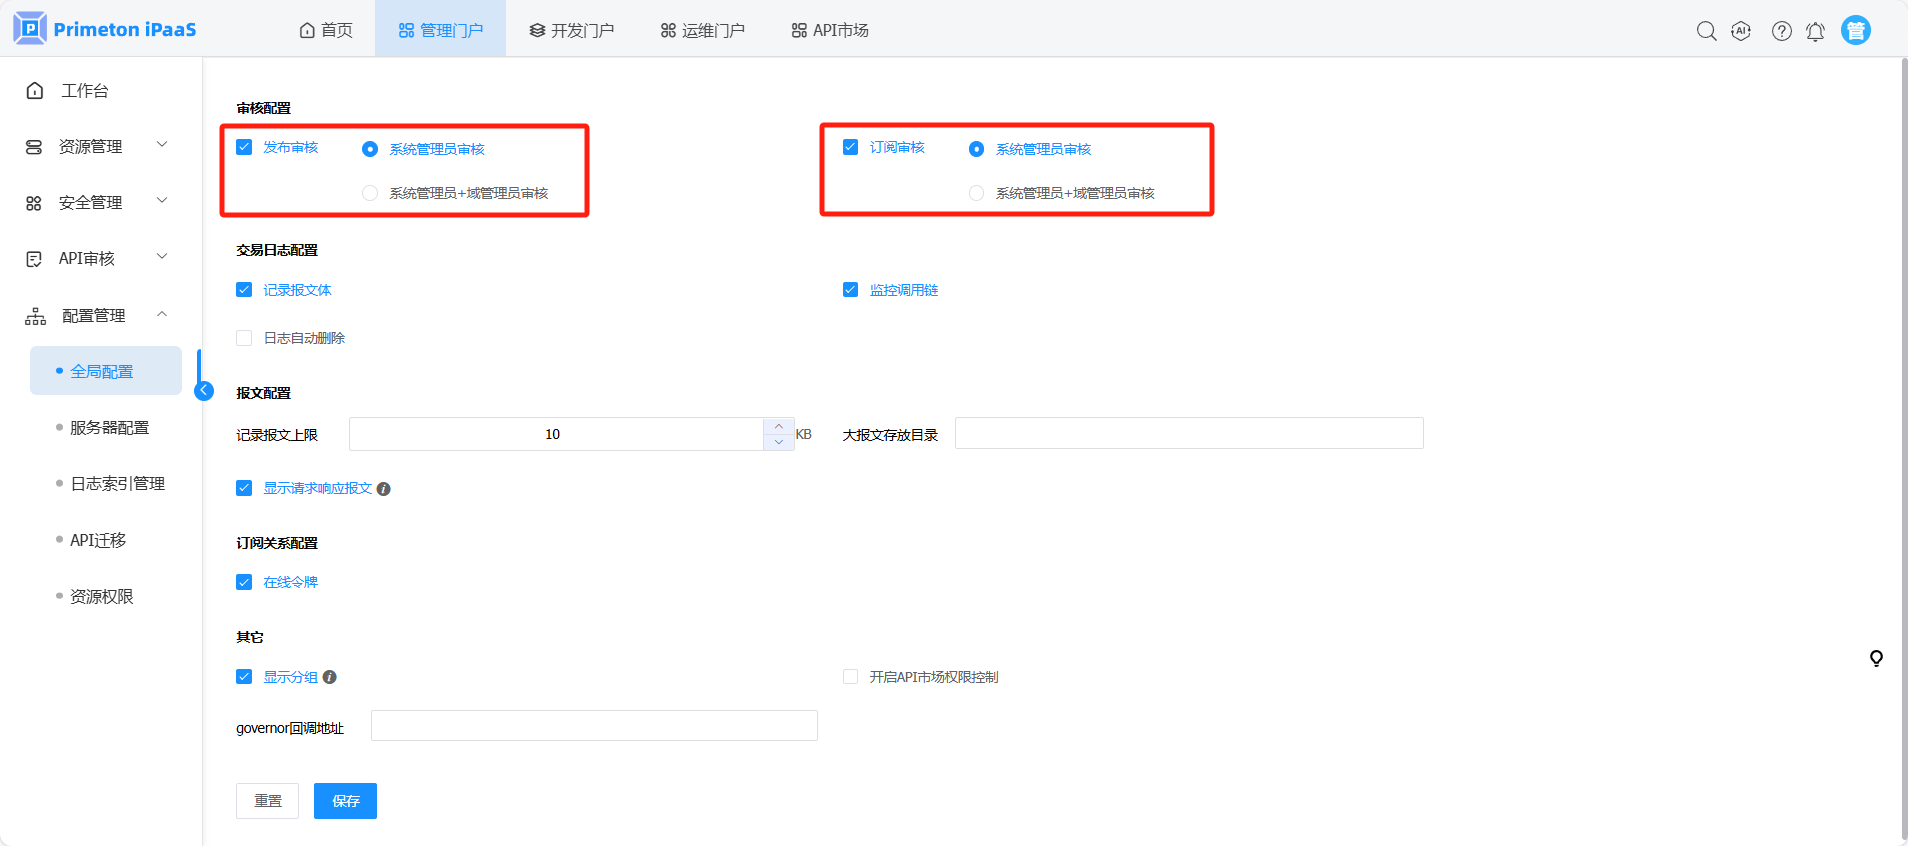This screenshot has height=846, width=1908.
Task: Switch to the 开发门户 tab
Action: [571, 30]
